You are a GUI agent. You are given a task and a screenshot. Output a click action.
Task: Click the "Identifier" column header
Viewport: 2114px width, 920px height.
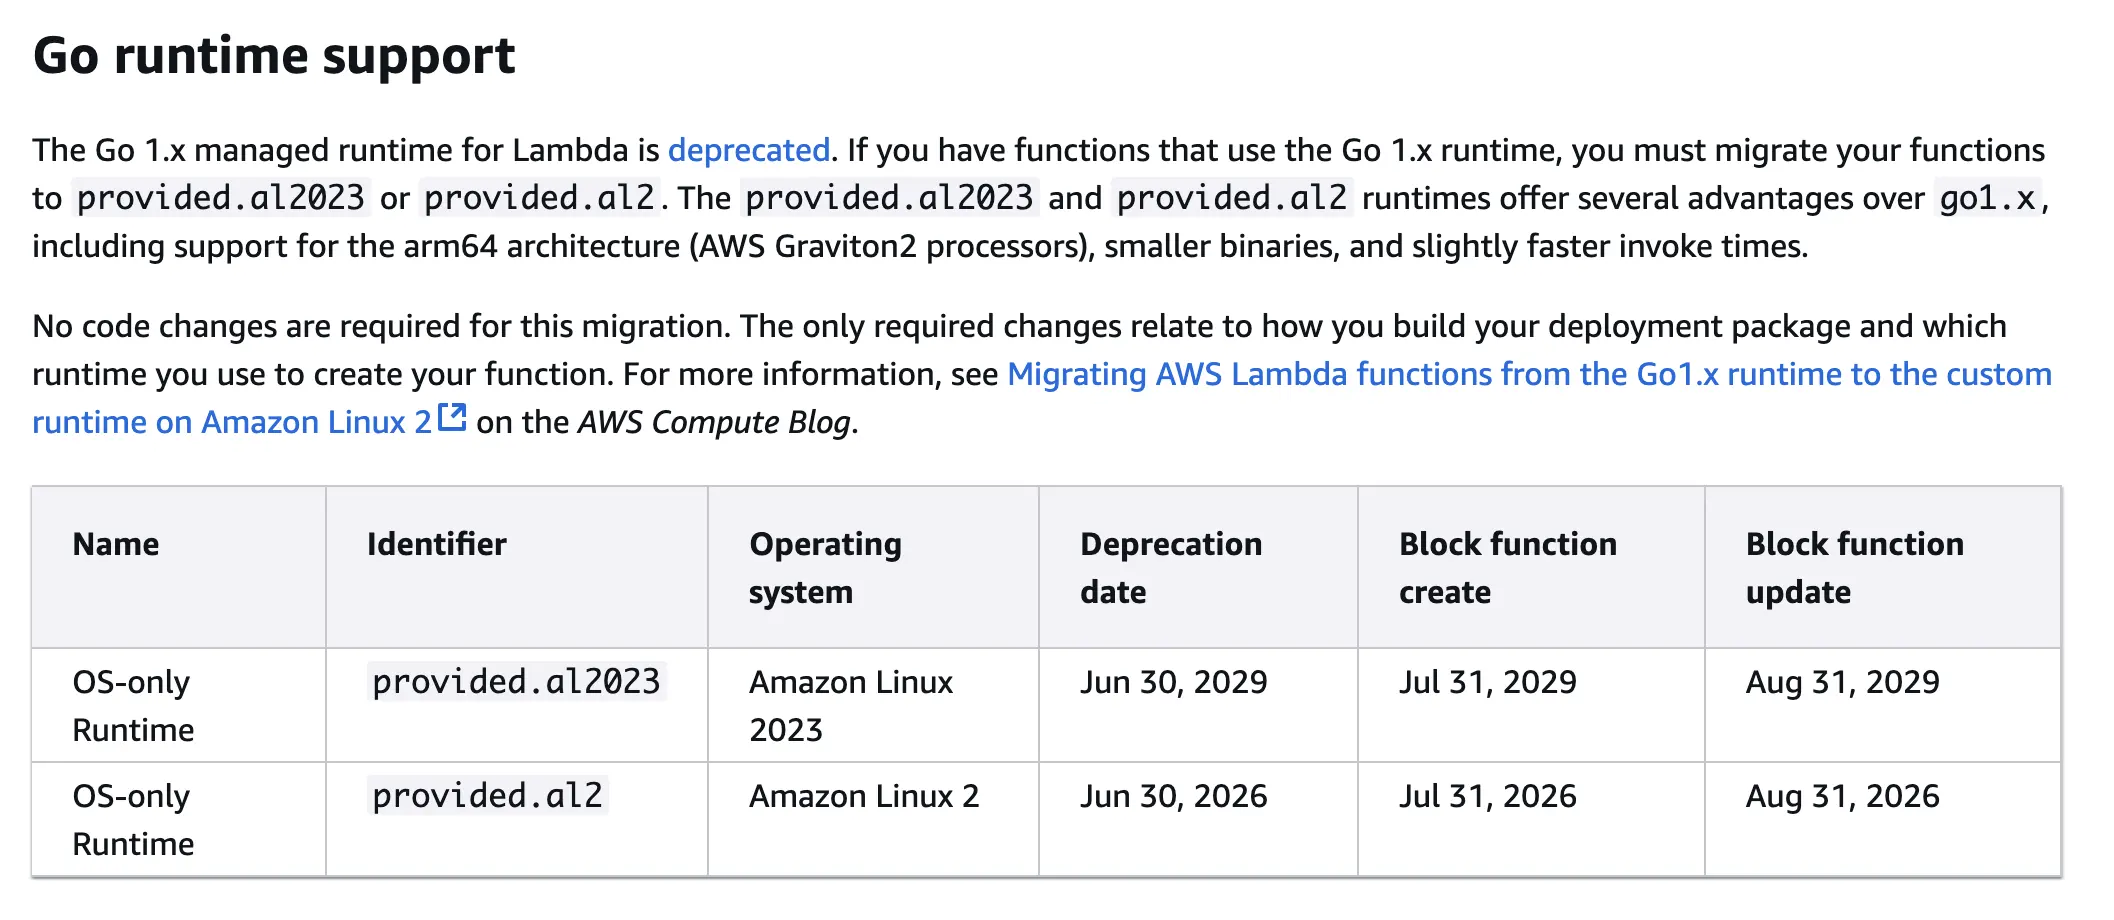(436, 544)
